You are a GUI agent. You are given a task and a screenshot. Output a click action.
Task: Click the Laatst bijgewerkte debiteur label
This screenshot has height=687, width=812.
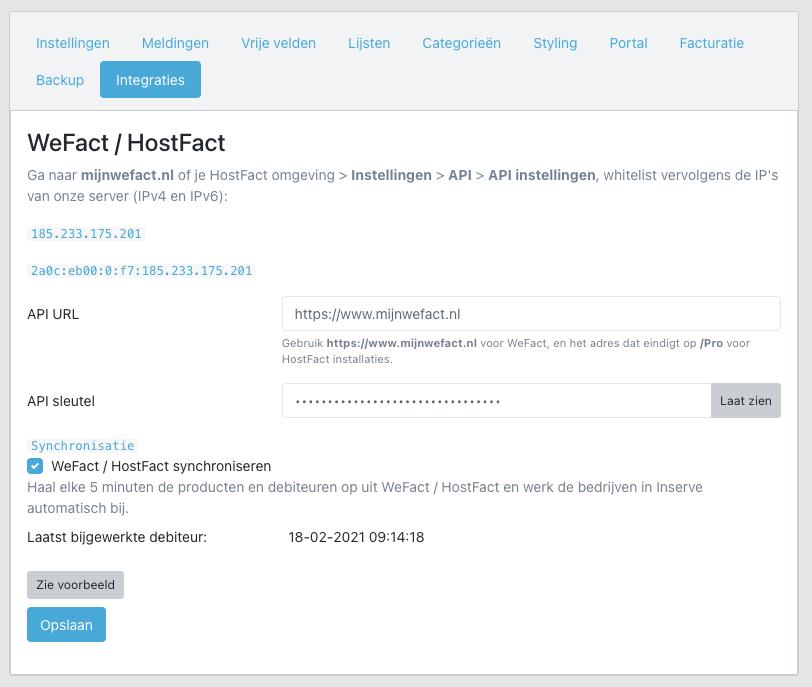[117, 537]
